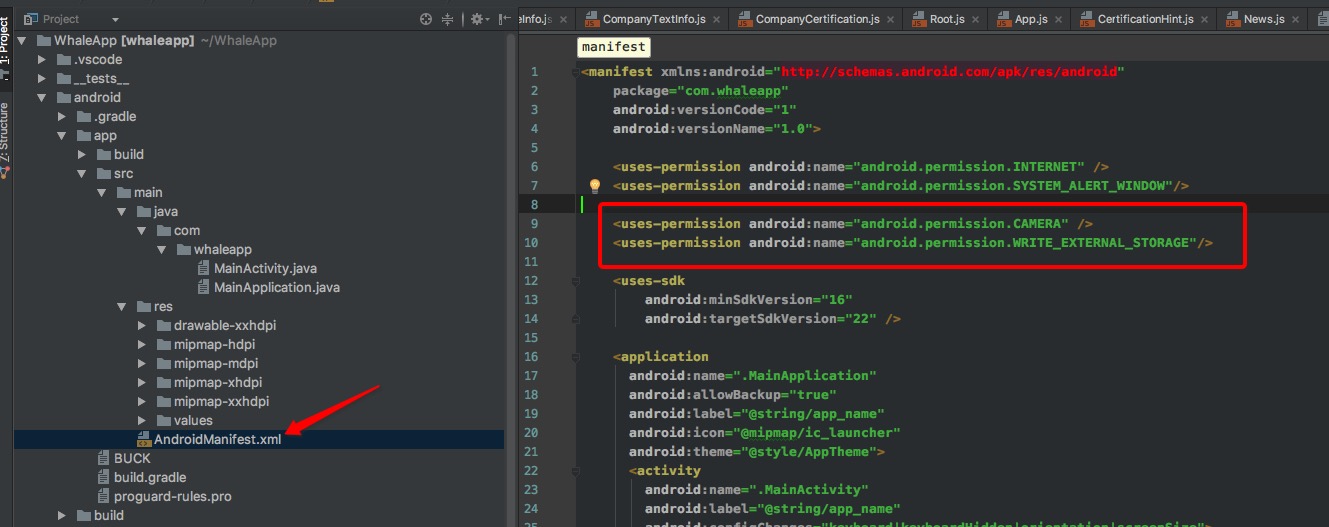Expand the .gradle folder arrow
Image resolution: width=1329 pixels, height=527 pixels.
coord(62,117)
